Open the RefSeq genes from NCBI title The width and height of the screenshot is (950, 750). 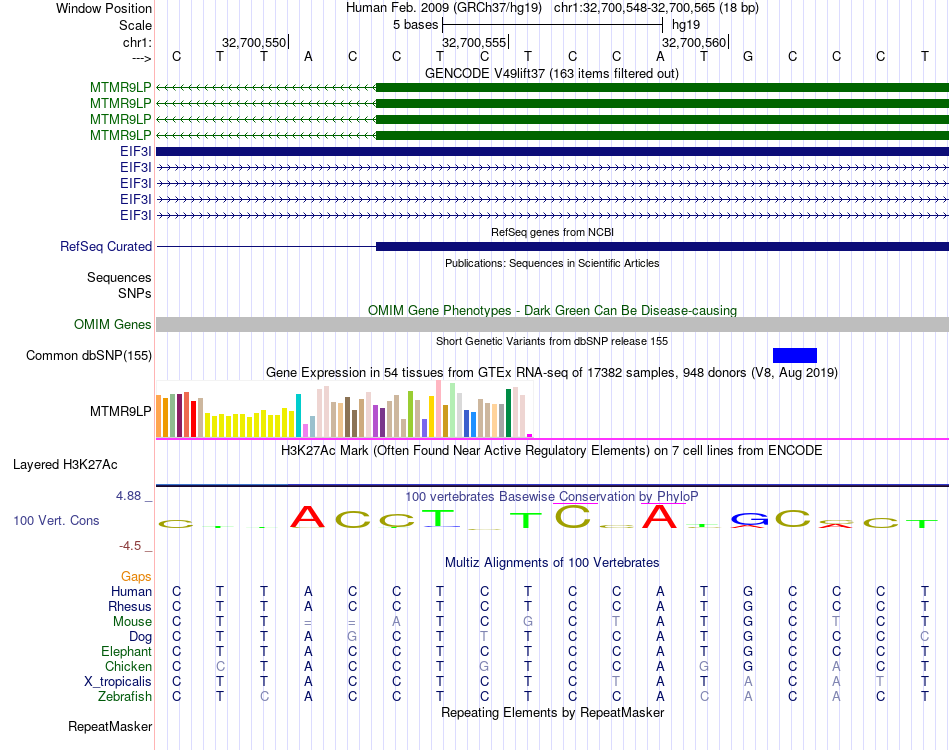[x=552, y=232]
